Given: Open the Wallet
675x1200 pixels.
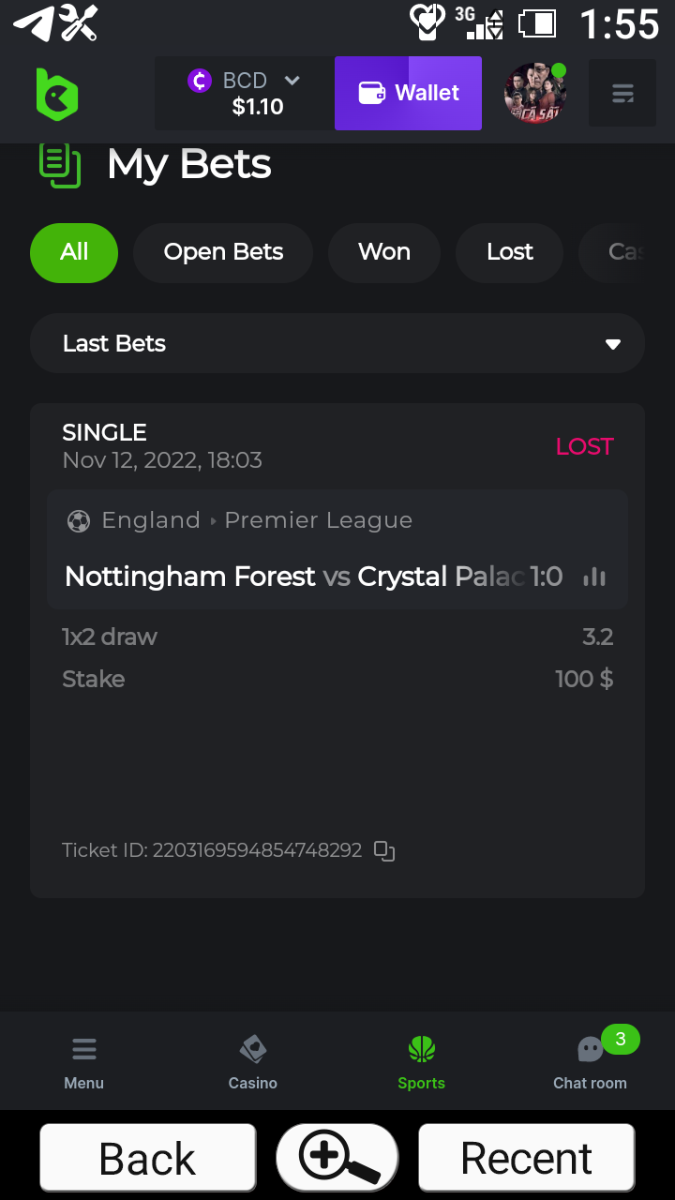Looking at the screenshot, I should point(408,93).
